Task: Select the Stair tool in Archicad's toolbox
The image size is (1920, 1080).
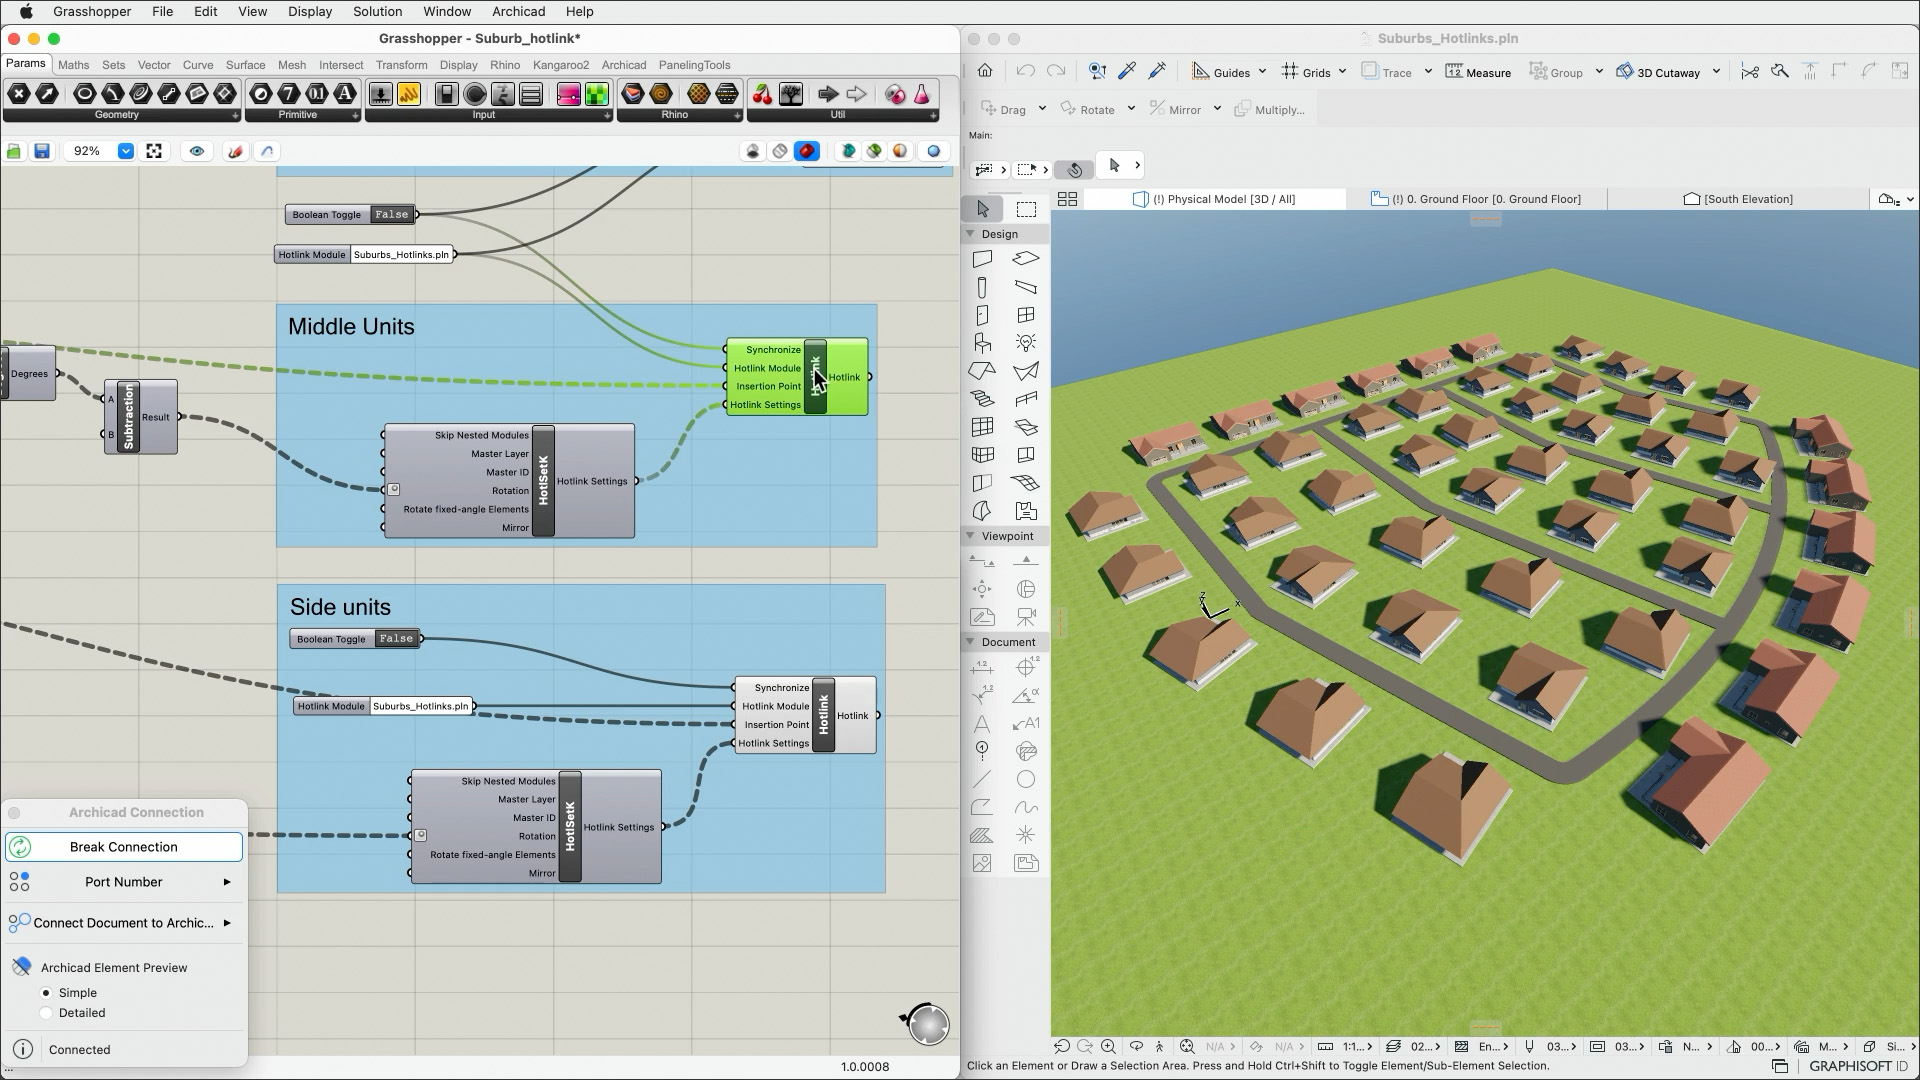Action: point(982,399)
